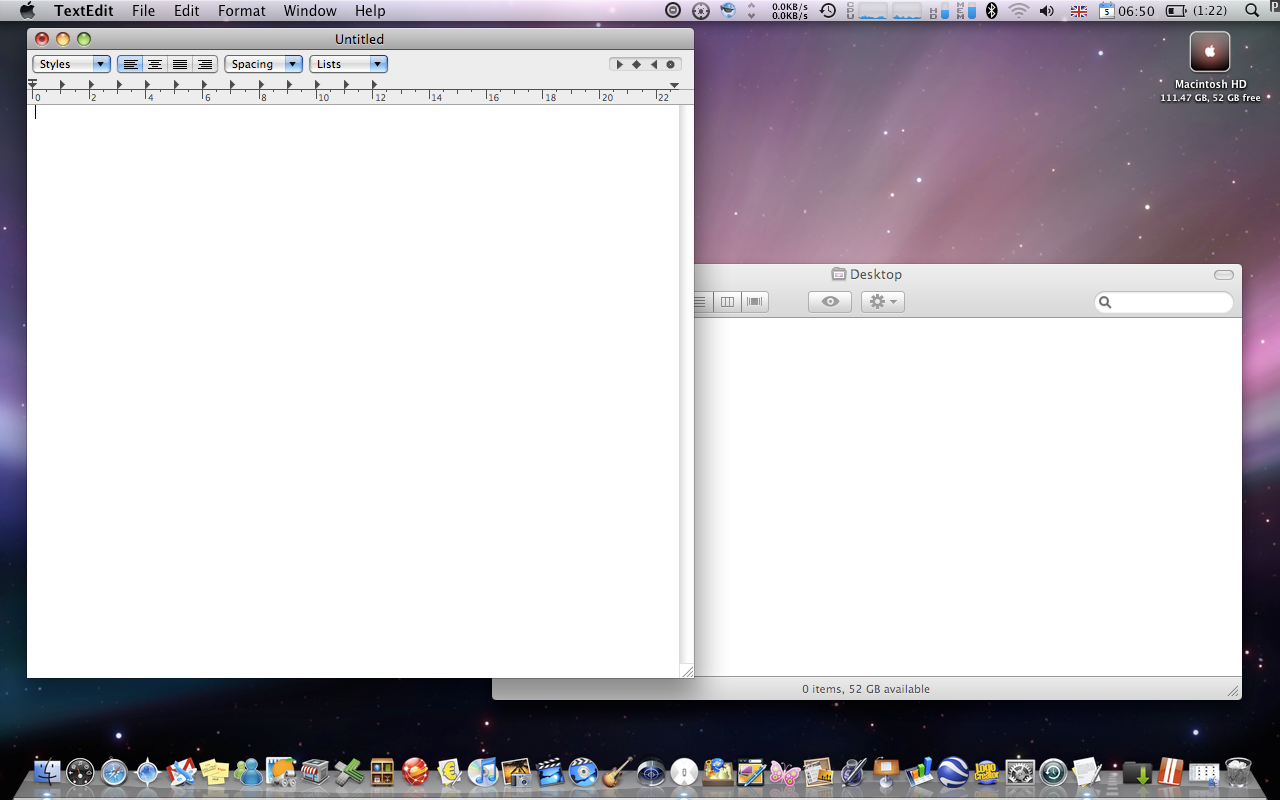The image size is (1280, 800).
Task: Open Spotlight search magnifier in menu bar
Action: (1252, 11)
